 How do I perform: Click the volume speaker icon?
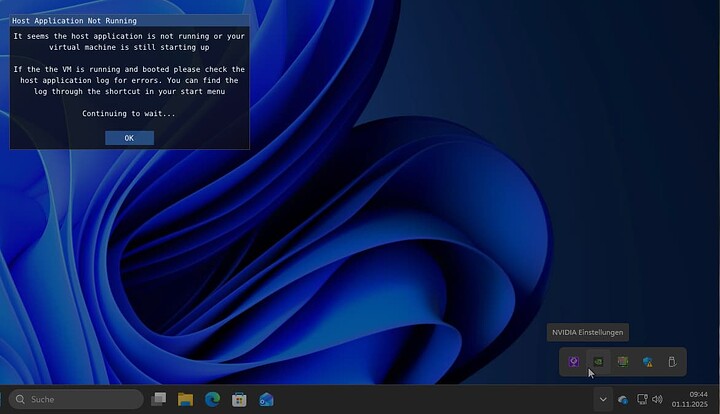click(x=657, y=399)
